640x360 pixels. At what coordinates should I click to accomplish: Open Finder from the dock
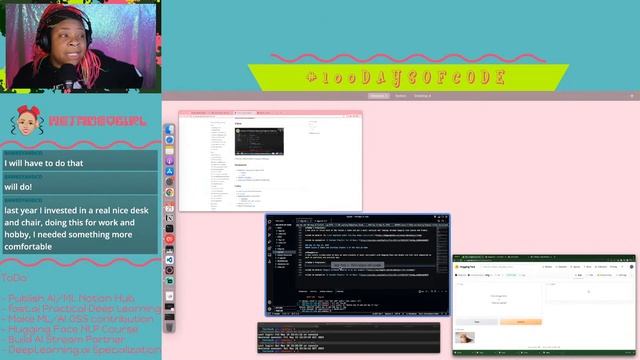tap(169, 129)
